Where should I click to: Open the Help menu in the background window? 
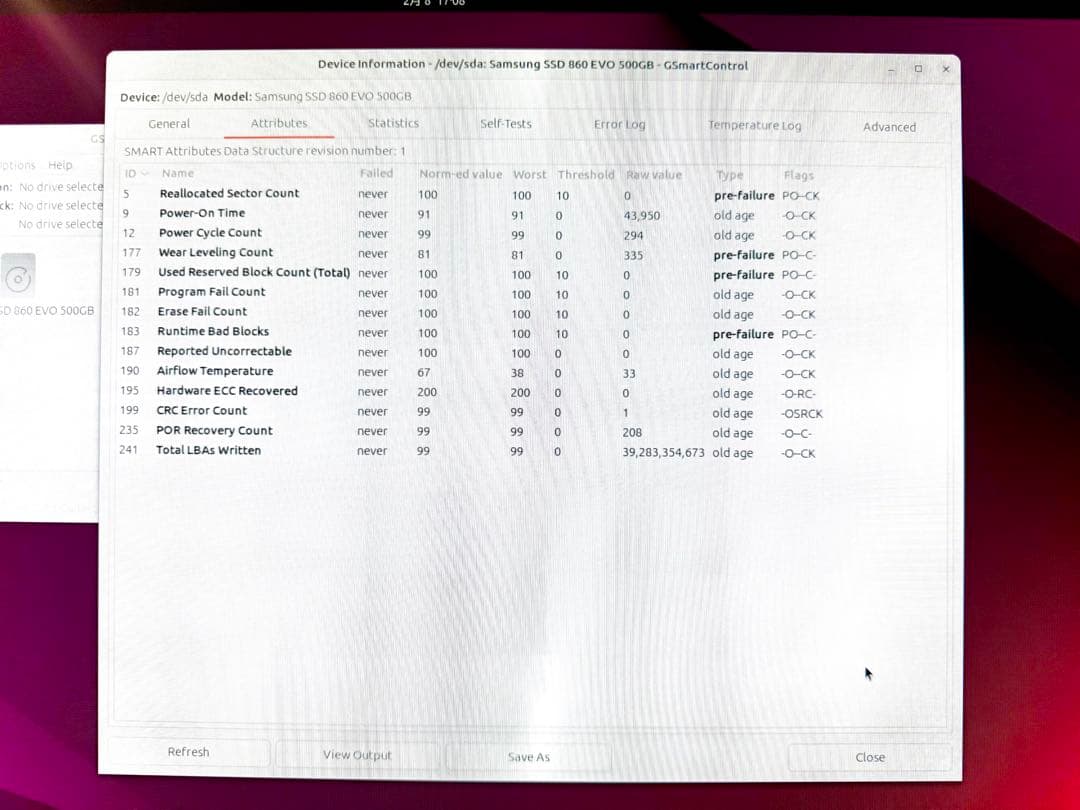60,165
